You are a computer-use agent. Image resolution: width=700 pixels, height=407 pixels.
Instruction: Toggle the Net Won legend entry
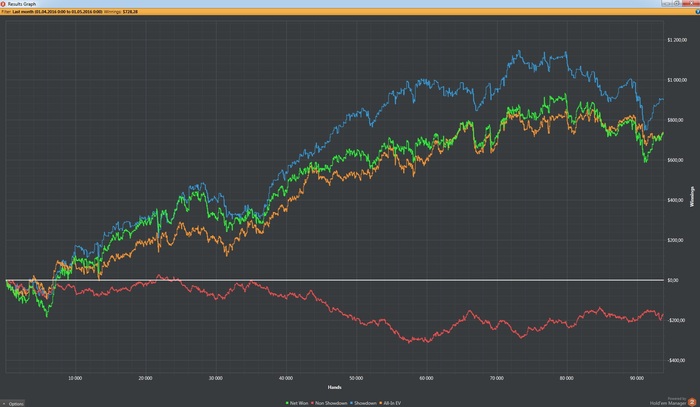pos(297,403)
